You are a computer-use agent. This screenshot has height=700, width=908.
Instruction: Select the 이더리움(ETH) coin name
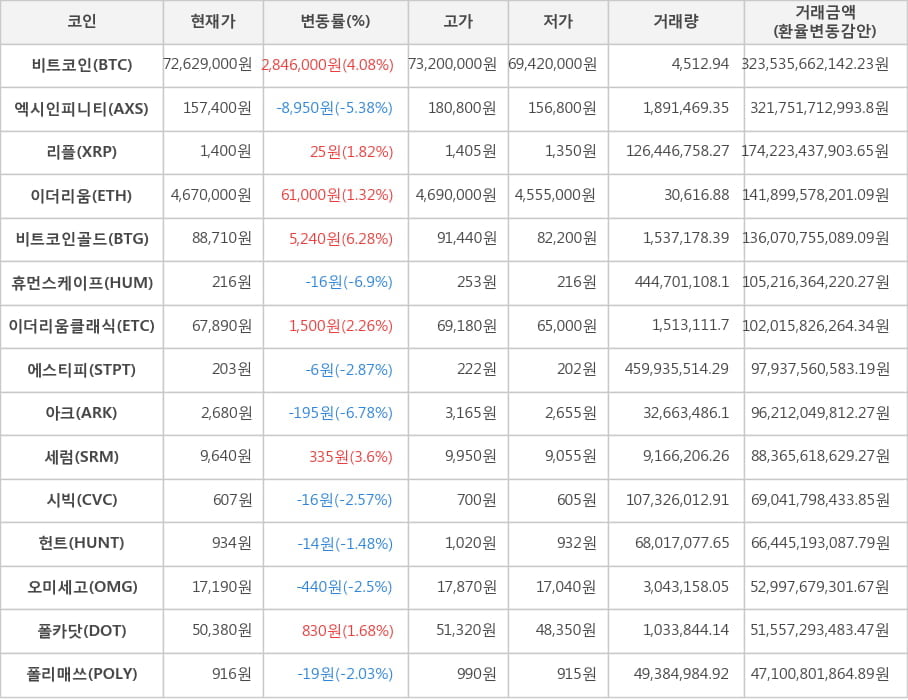coord(82,196)
